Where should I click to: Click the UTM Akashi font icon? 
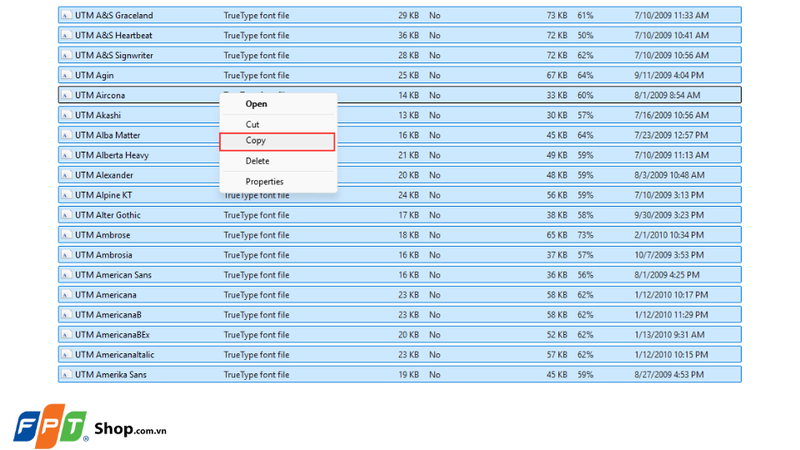click(66, 115)
